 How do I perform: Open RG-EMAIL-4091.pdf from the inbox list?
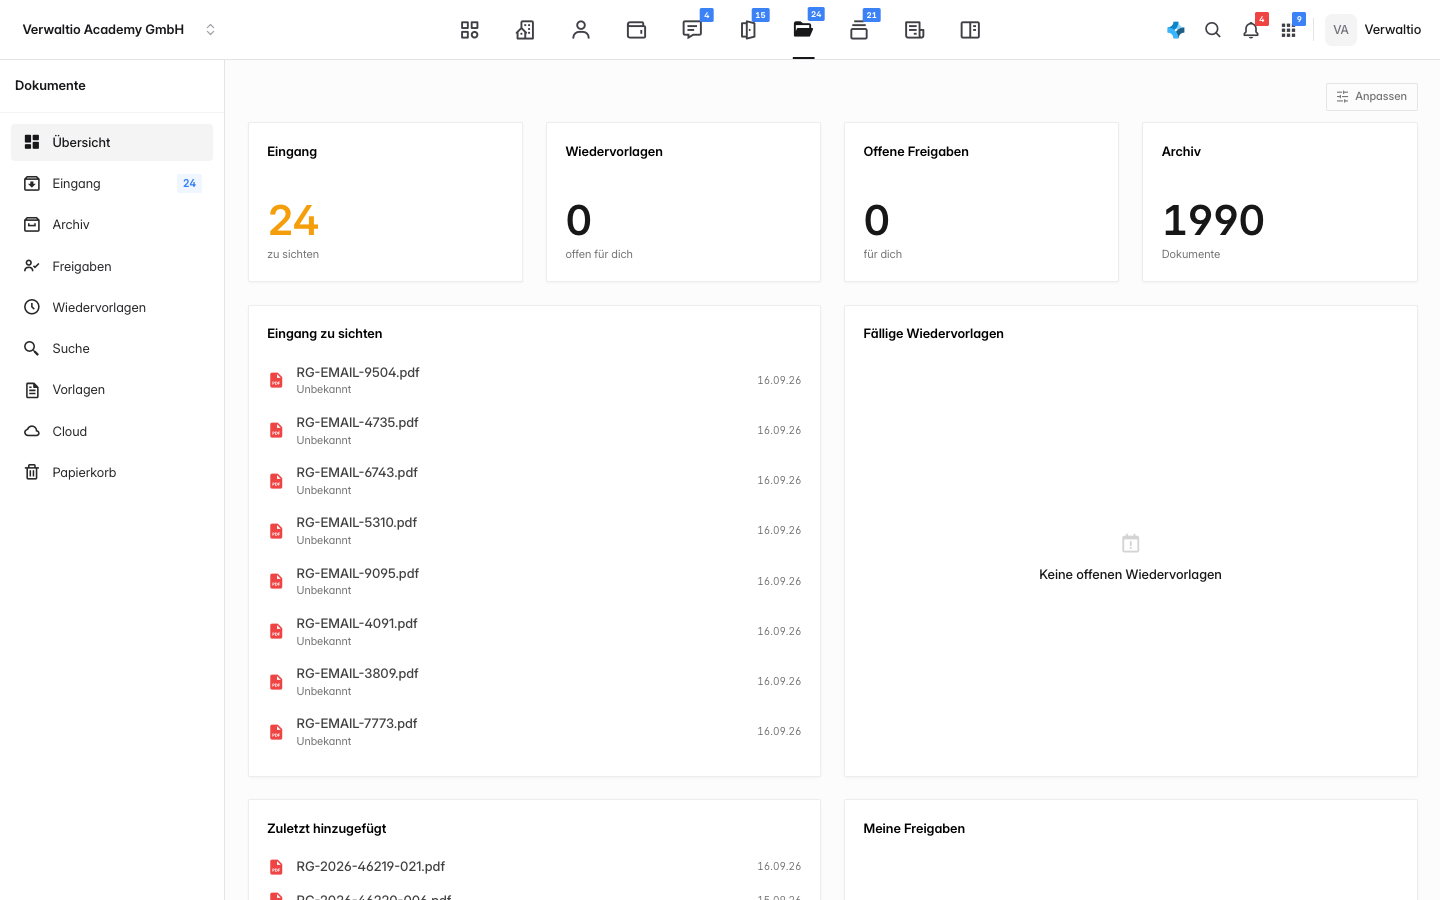click(x=534, y=631)
